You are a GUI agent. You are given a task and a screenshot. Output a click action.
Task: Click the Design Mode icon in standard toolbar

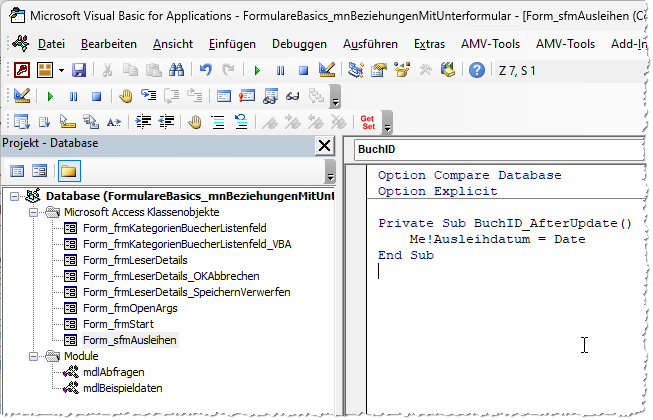[x=325, y=70]
